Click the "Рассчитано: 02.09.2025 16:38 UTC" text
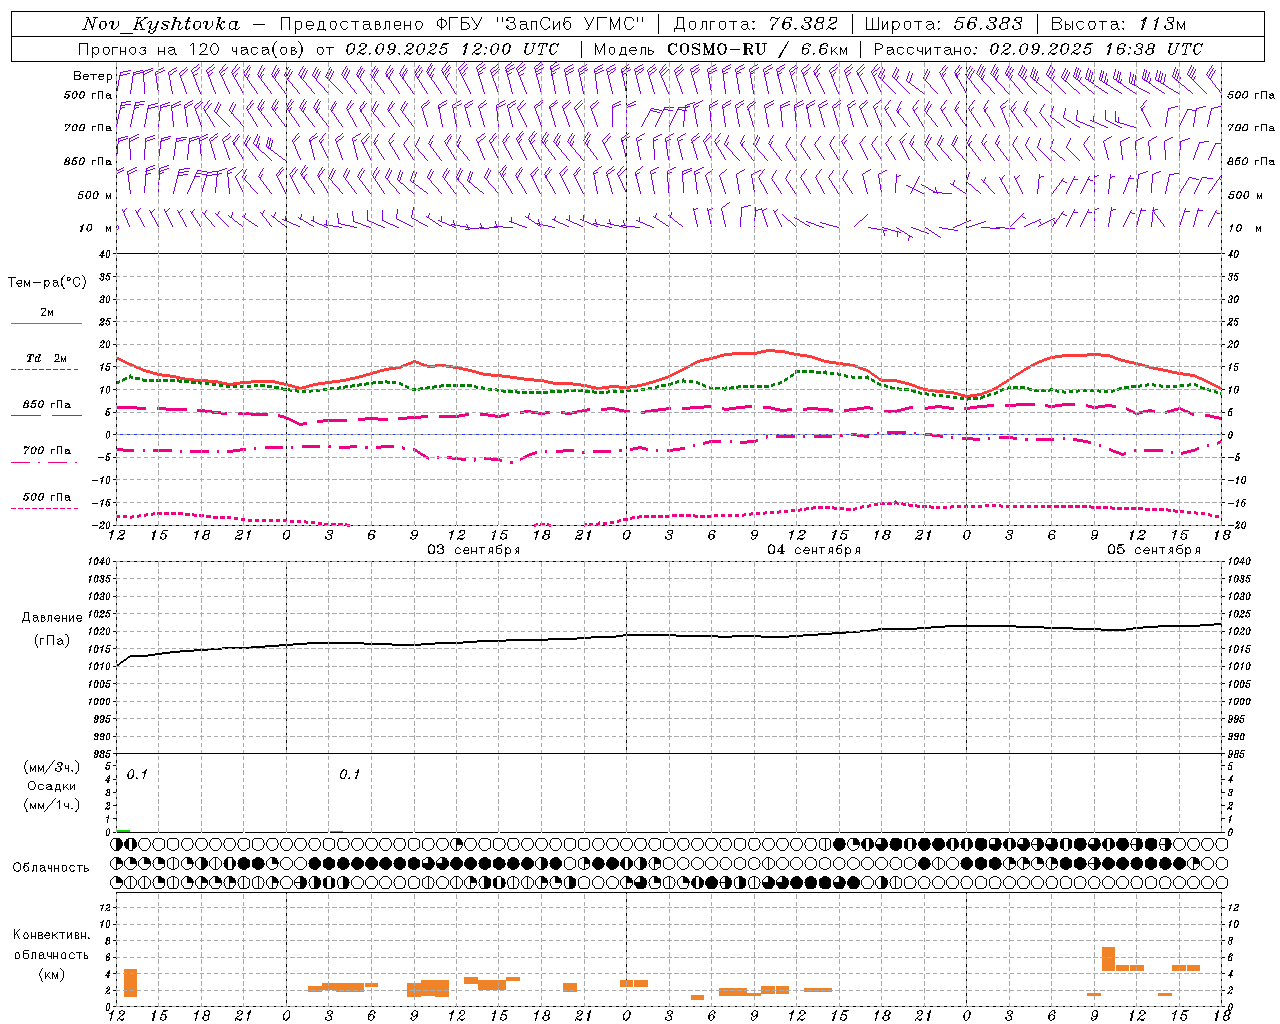 click(1038, 49)
